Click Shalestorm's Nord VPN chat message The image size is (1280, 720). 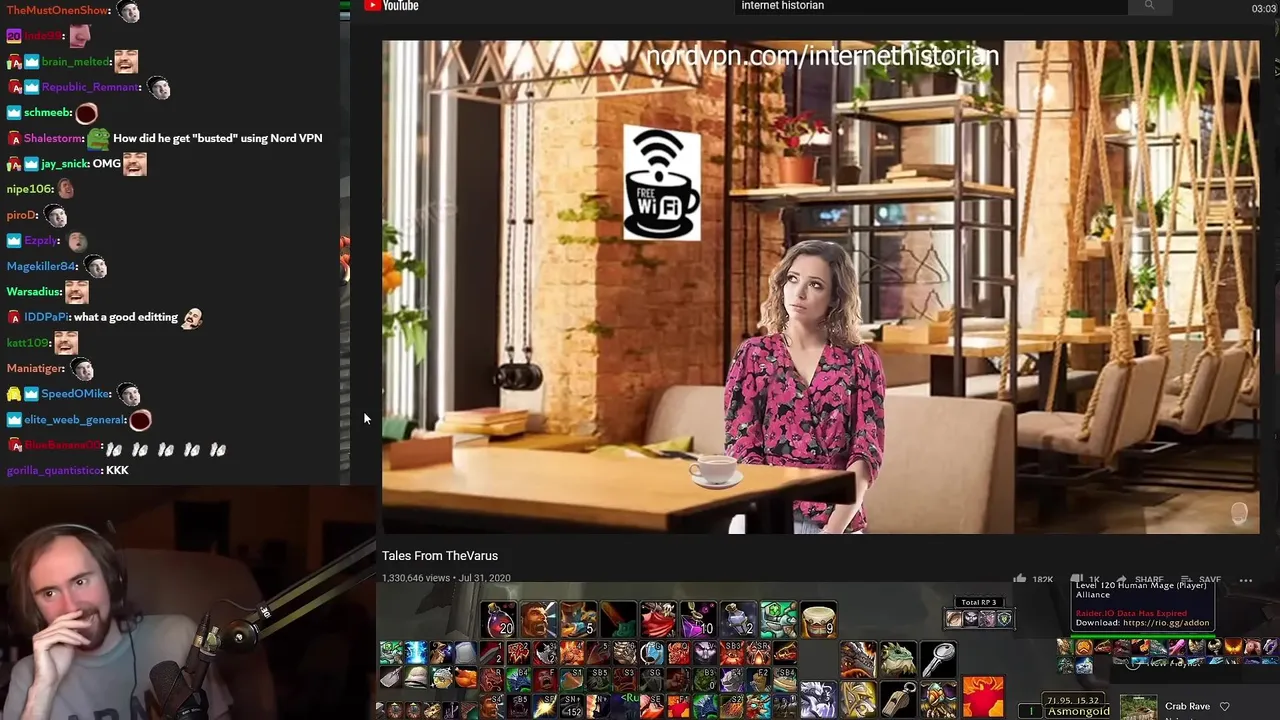coord(217,138)
